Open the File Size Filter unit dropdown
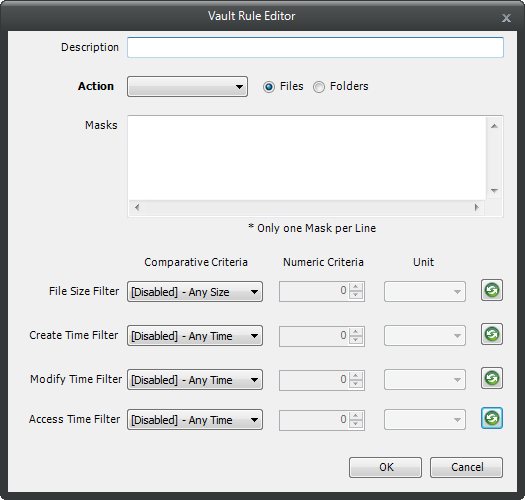The image size is (525, 500). point(425,292)
